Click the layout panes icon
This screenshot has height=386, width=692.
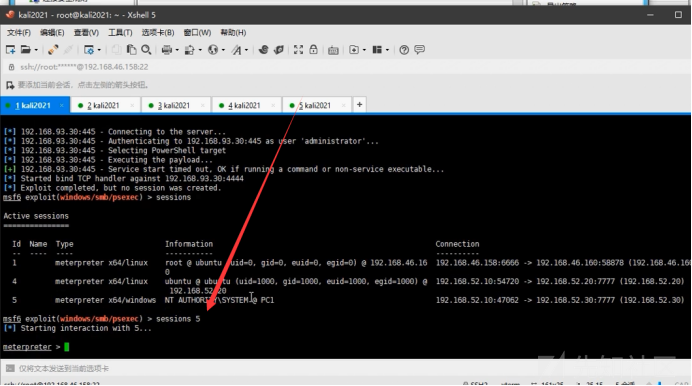377,50
